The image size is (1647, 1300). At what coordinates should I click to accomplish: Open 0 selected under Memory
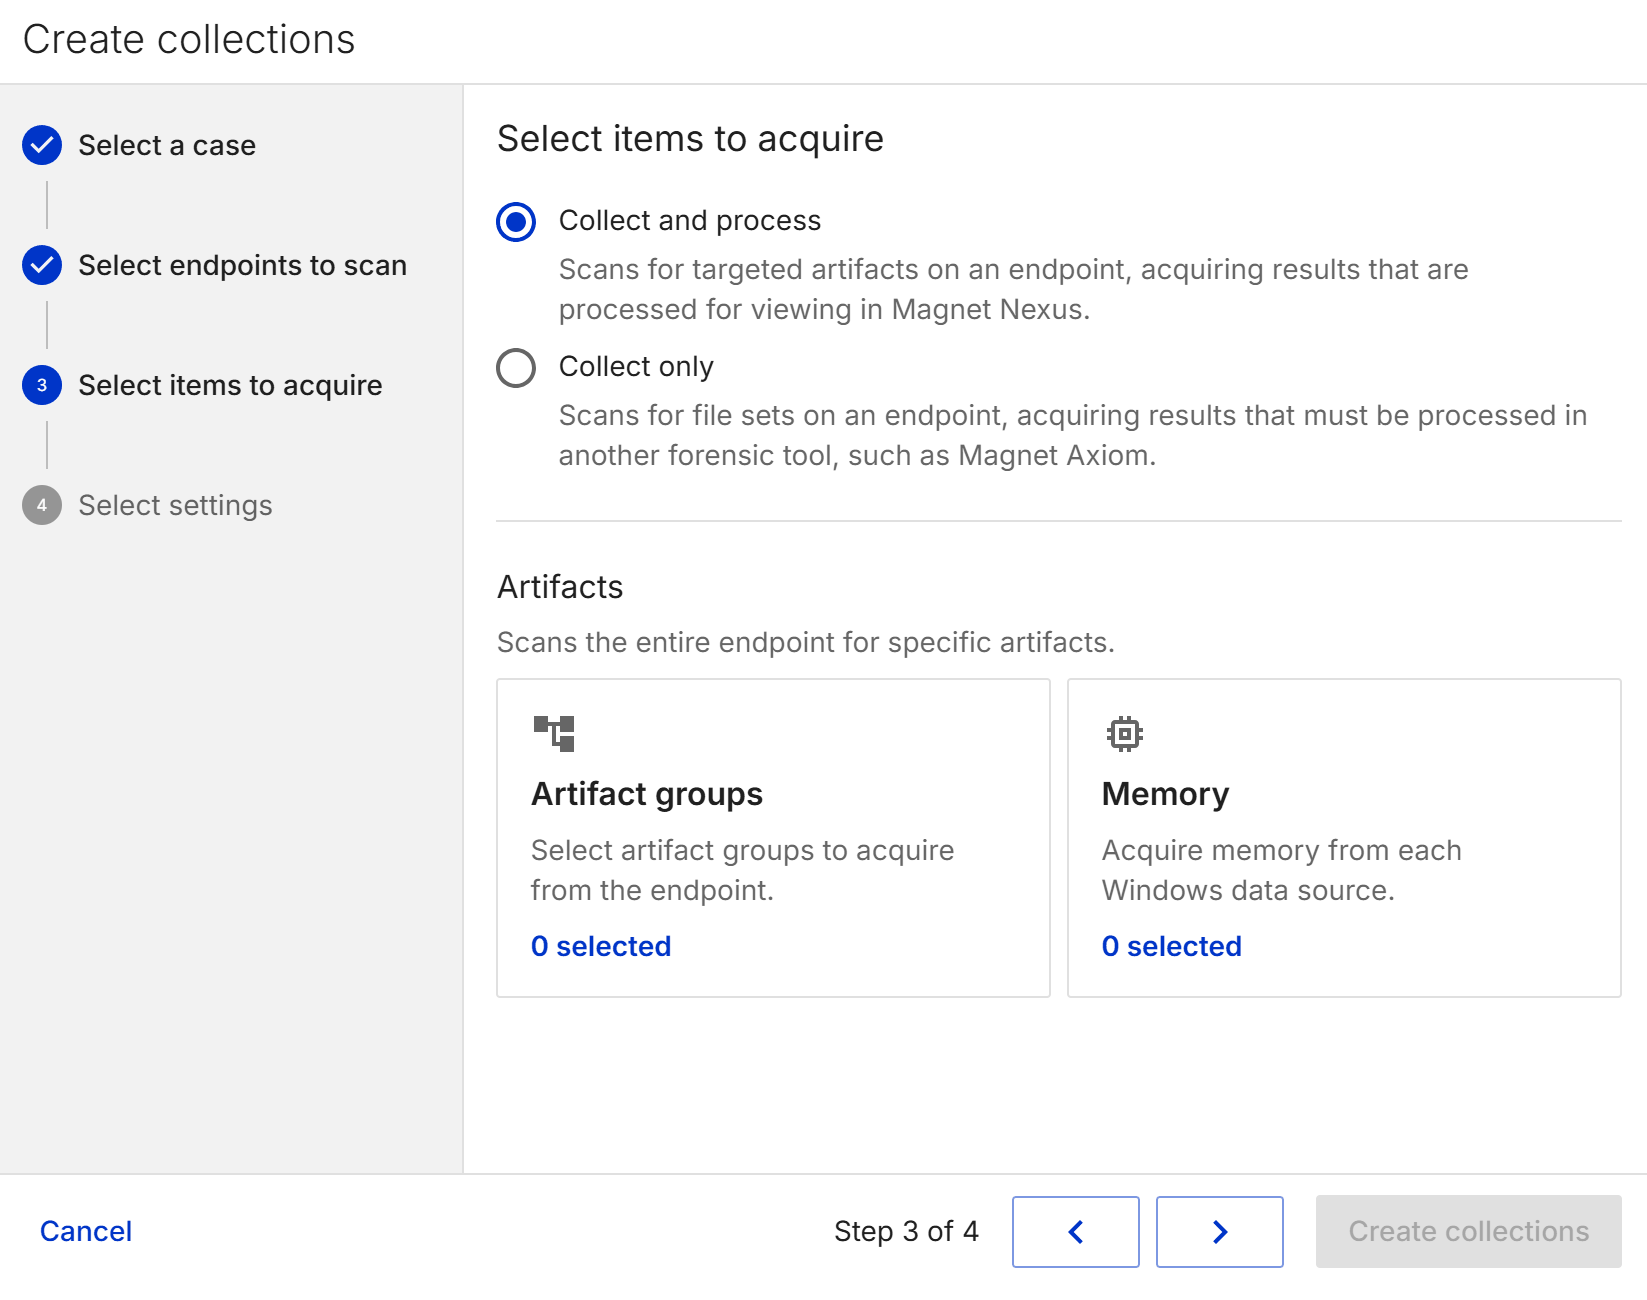1171,946
